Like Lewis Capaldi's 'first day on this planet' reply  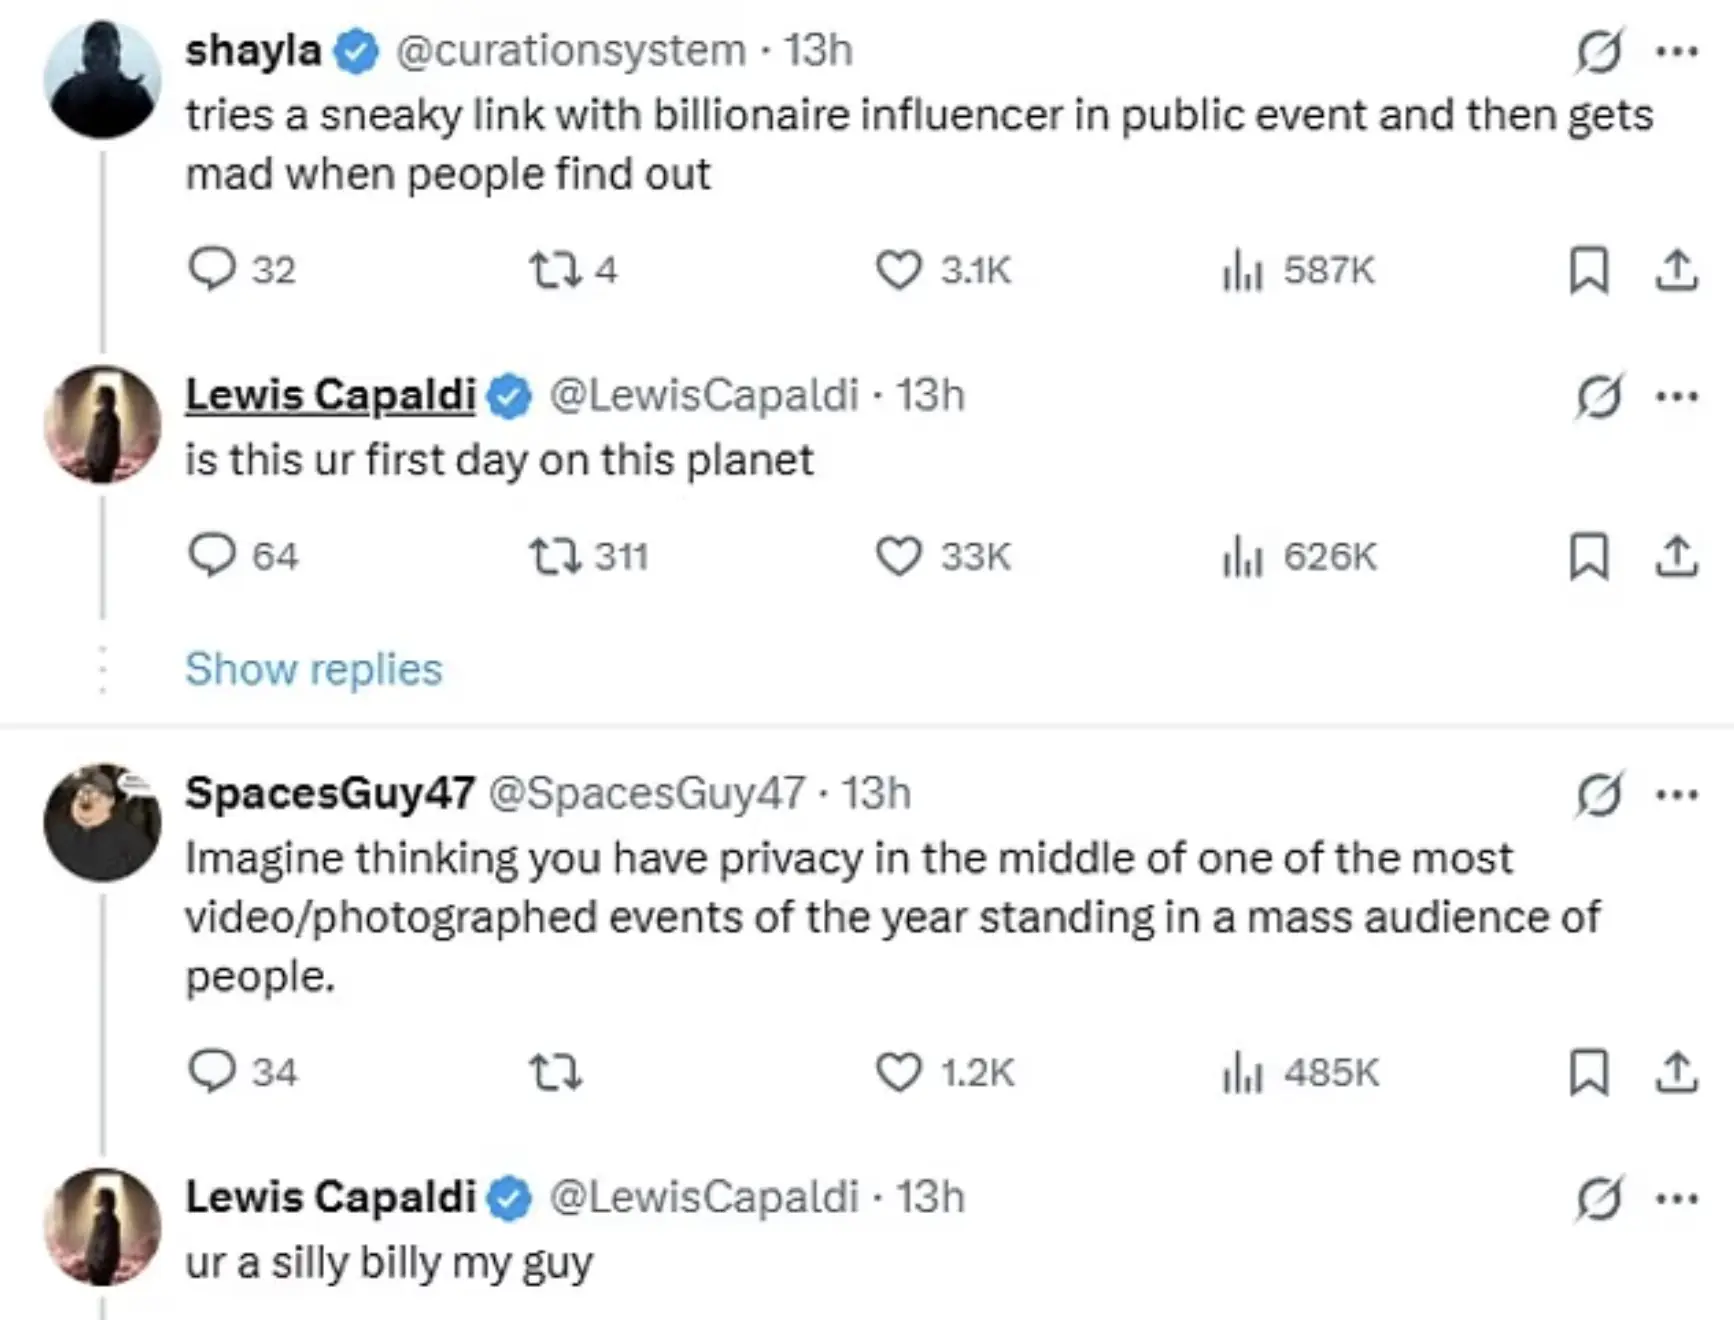coord(898,556)
